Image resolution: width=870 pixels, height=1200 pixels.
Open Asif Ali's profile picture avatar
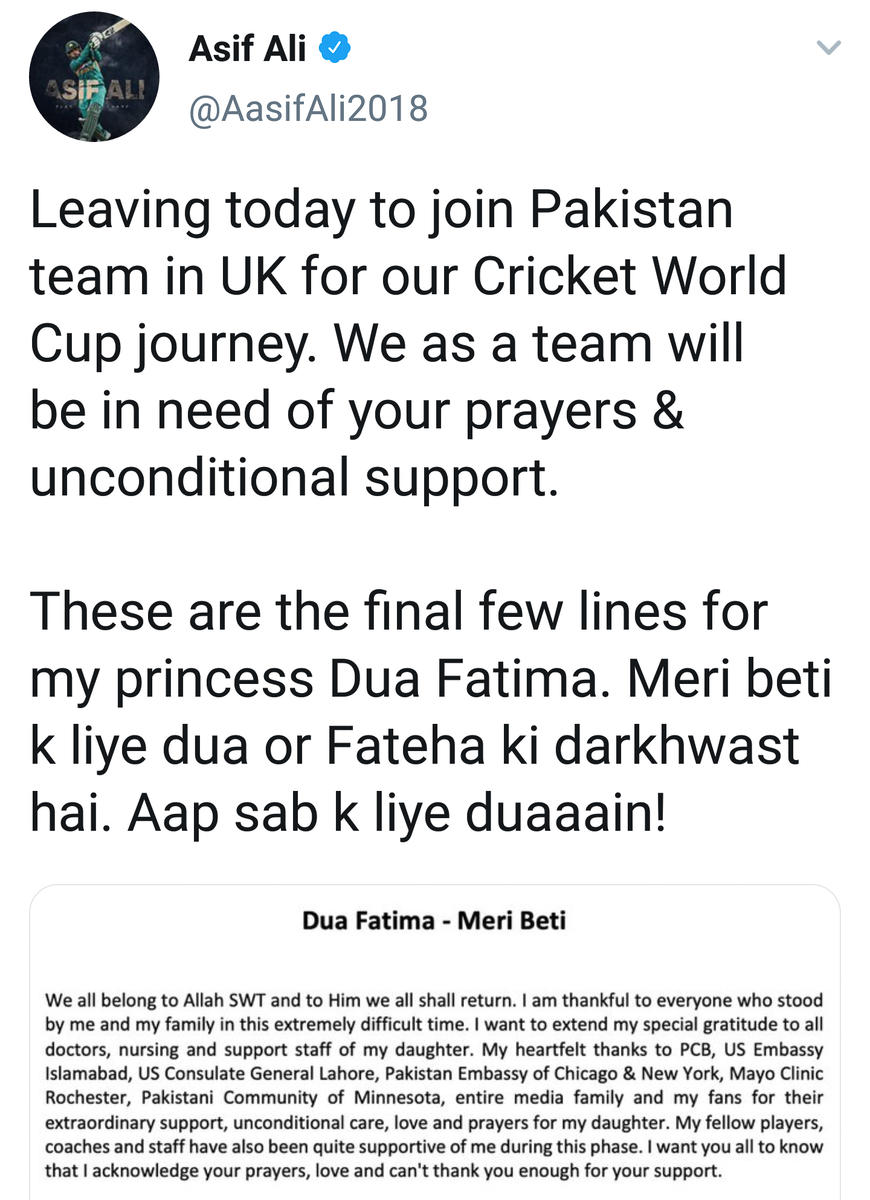click(x=94, y=78)
